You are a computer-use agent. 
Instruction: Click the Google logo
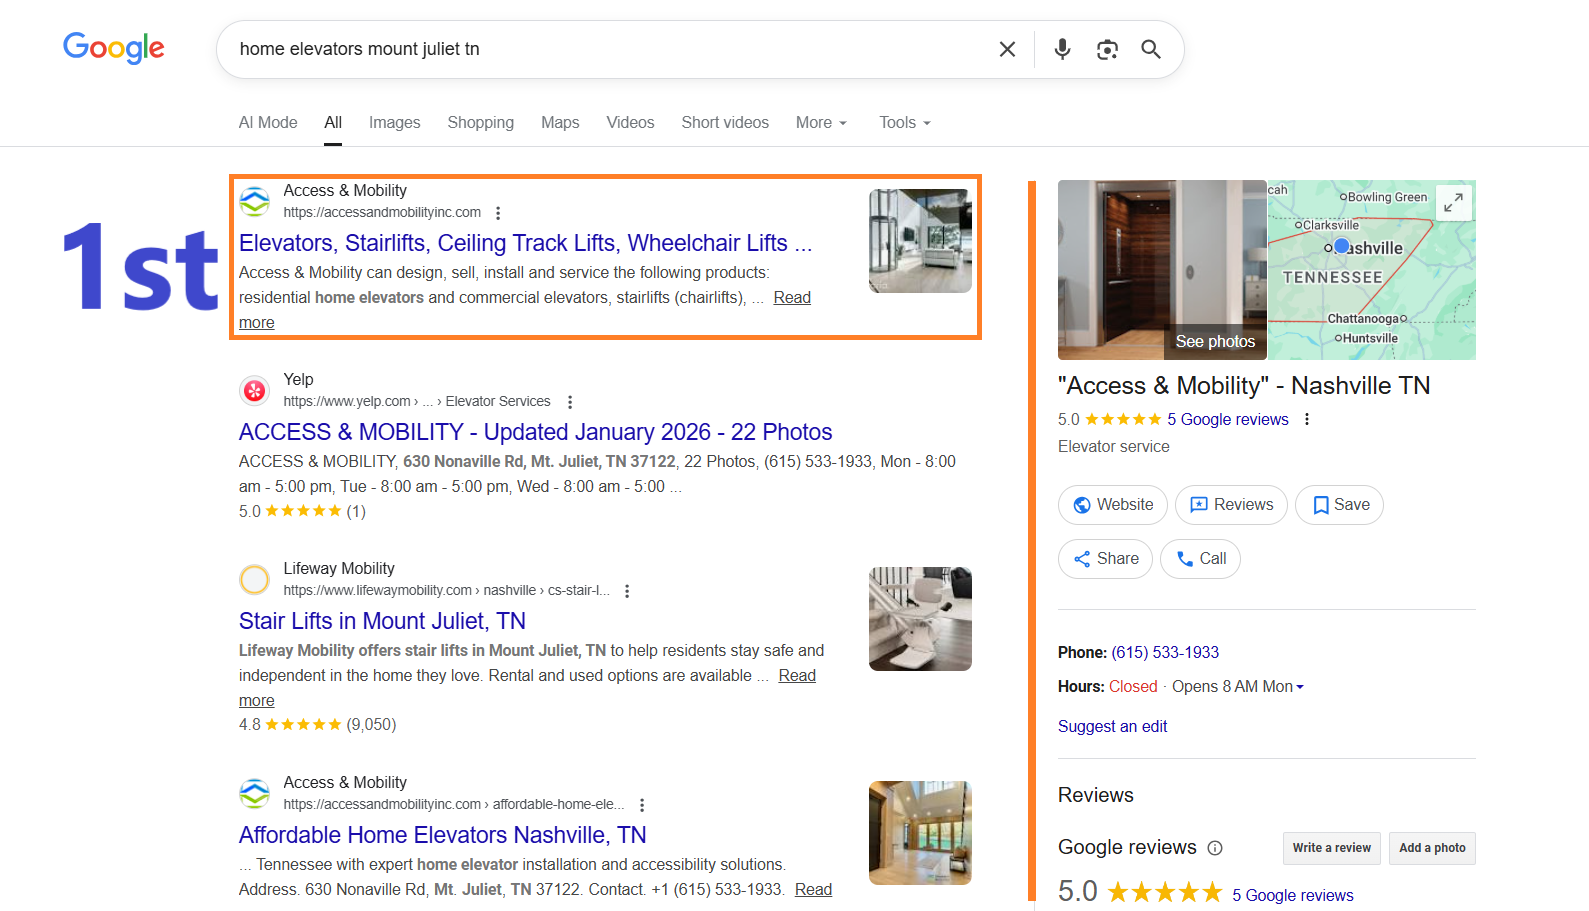113,48
